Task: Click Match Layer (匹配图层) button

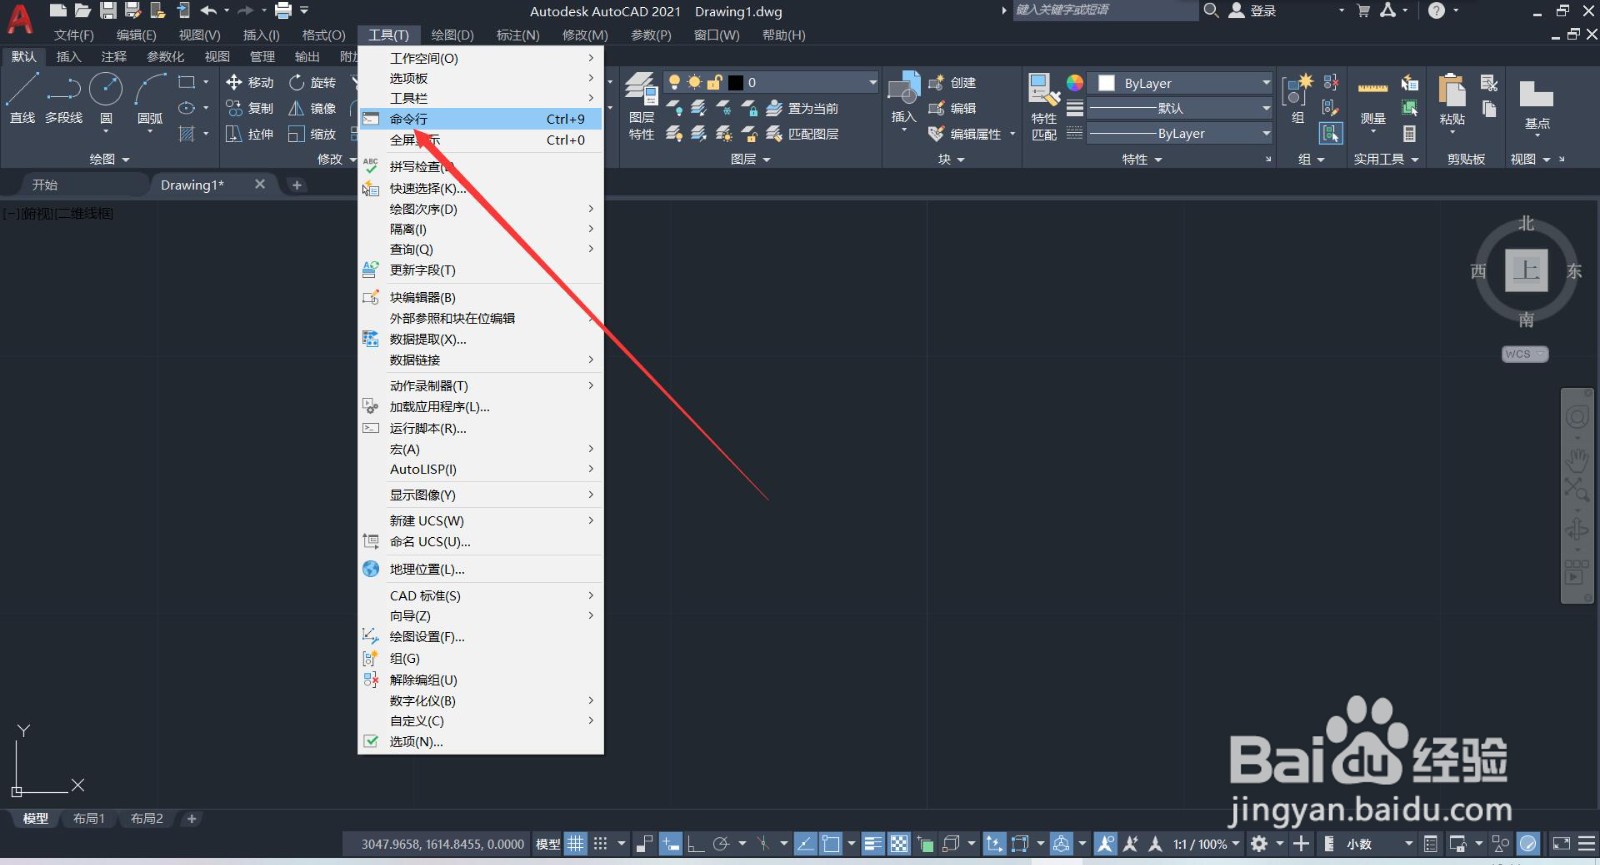Action: [x=802, y=134]
